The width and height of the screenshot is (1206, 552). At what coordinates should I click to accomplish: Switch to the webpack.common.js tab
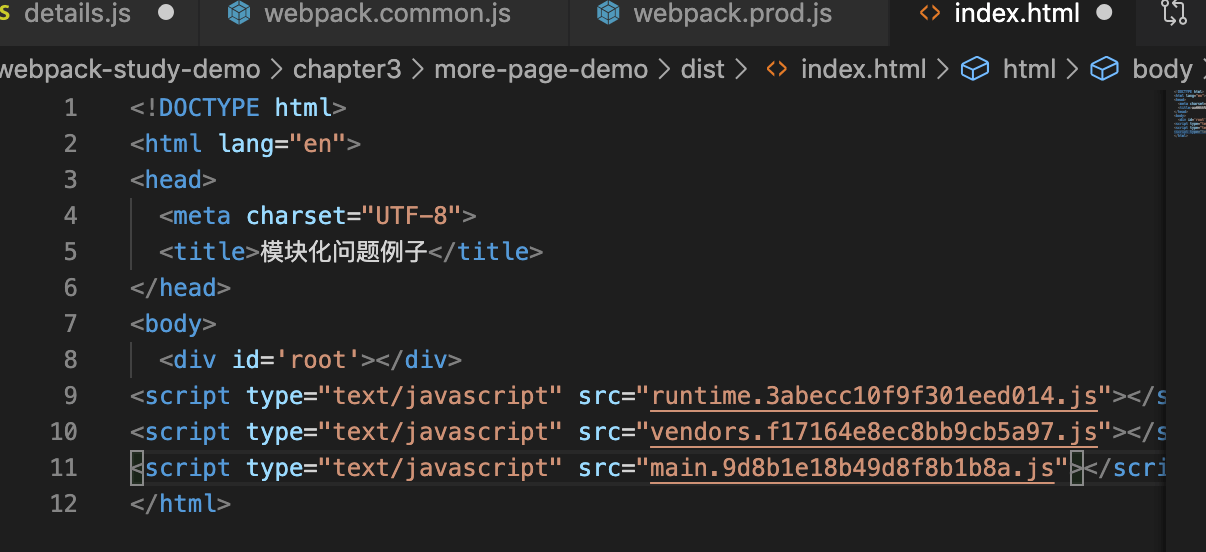tap(387, 14)
